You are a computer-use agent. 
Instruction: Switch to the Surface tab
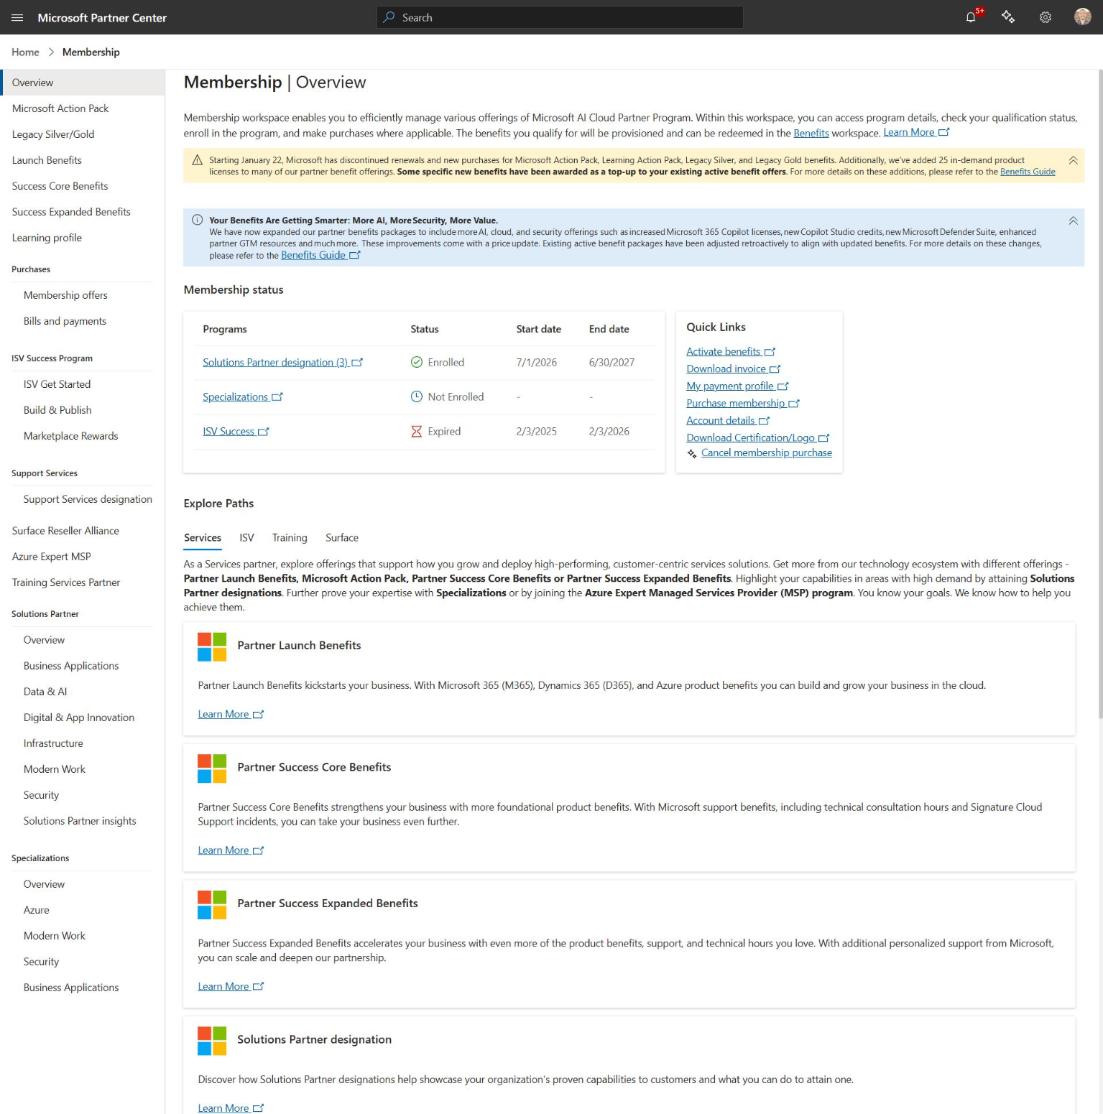342,538
